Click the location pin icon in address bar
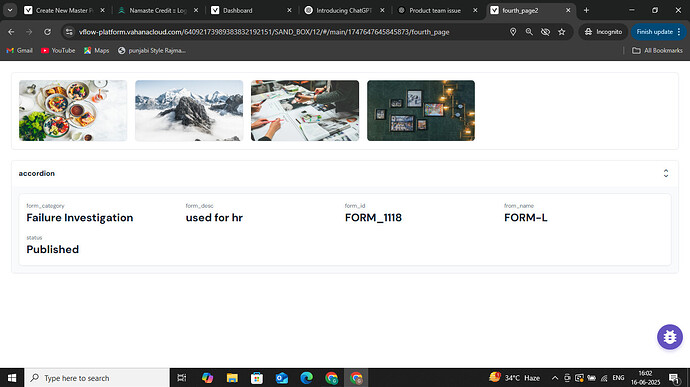This screenshot has width=690, height=387. click(513, 32)
